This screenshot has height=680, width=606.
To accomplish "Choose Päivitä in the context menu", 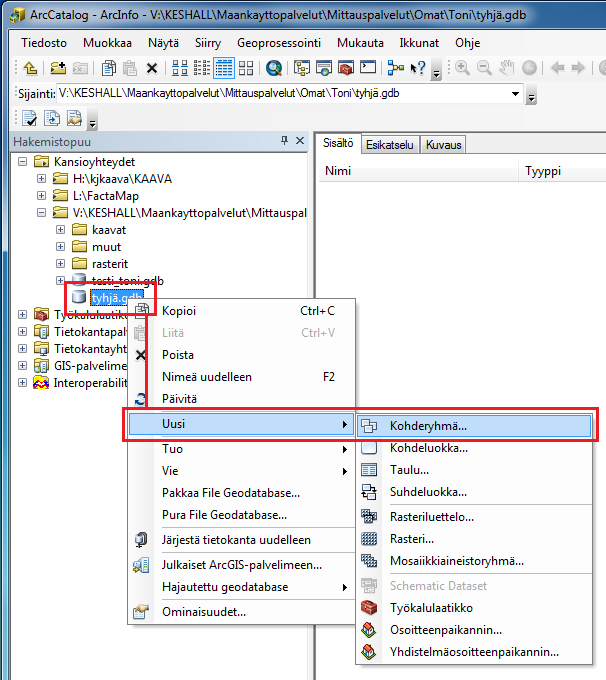I will tap(241, 399).
